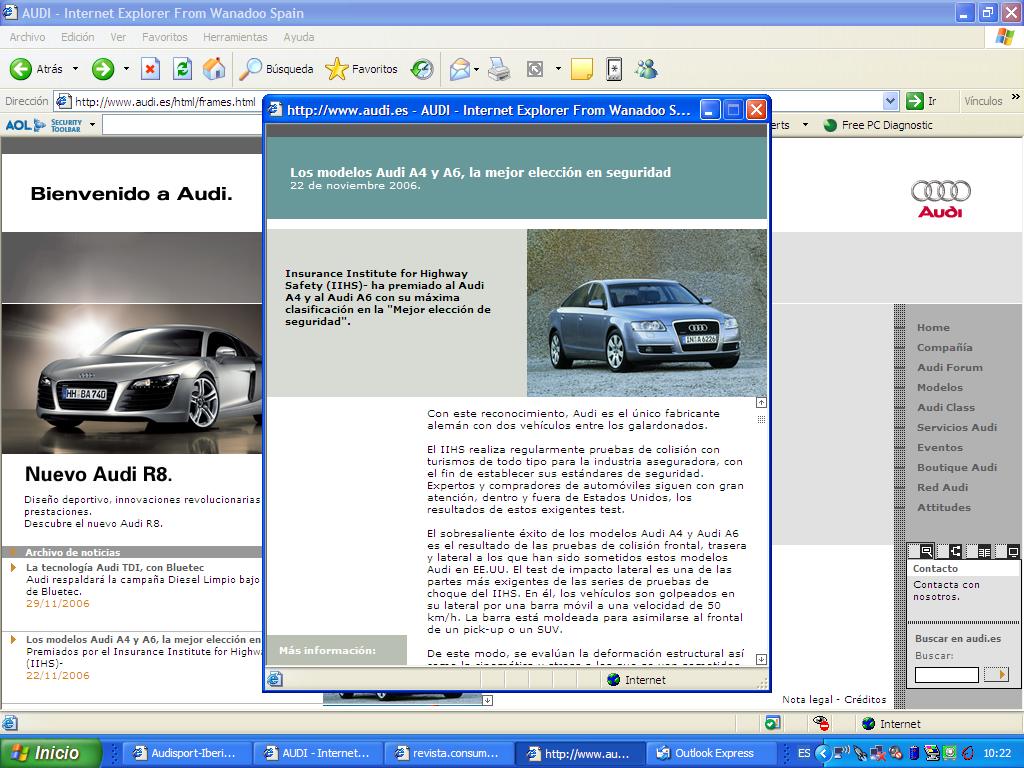Open the Boutique Audi link
The height and width of the screenshot is (768, 1024).
click(957, 468)
